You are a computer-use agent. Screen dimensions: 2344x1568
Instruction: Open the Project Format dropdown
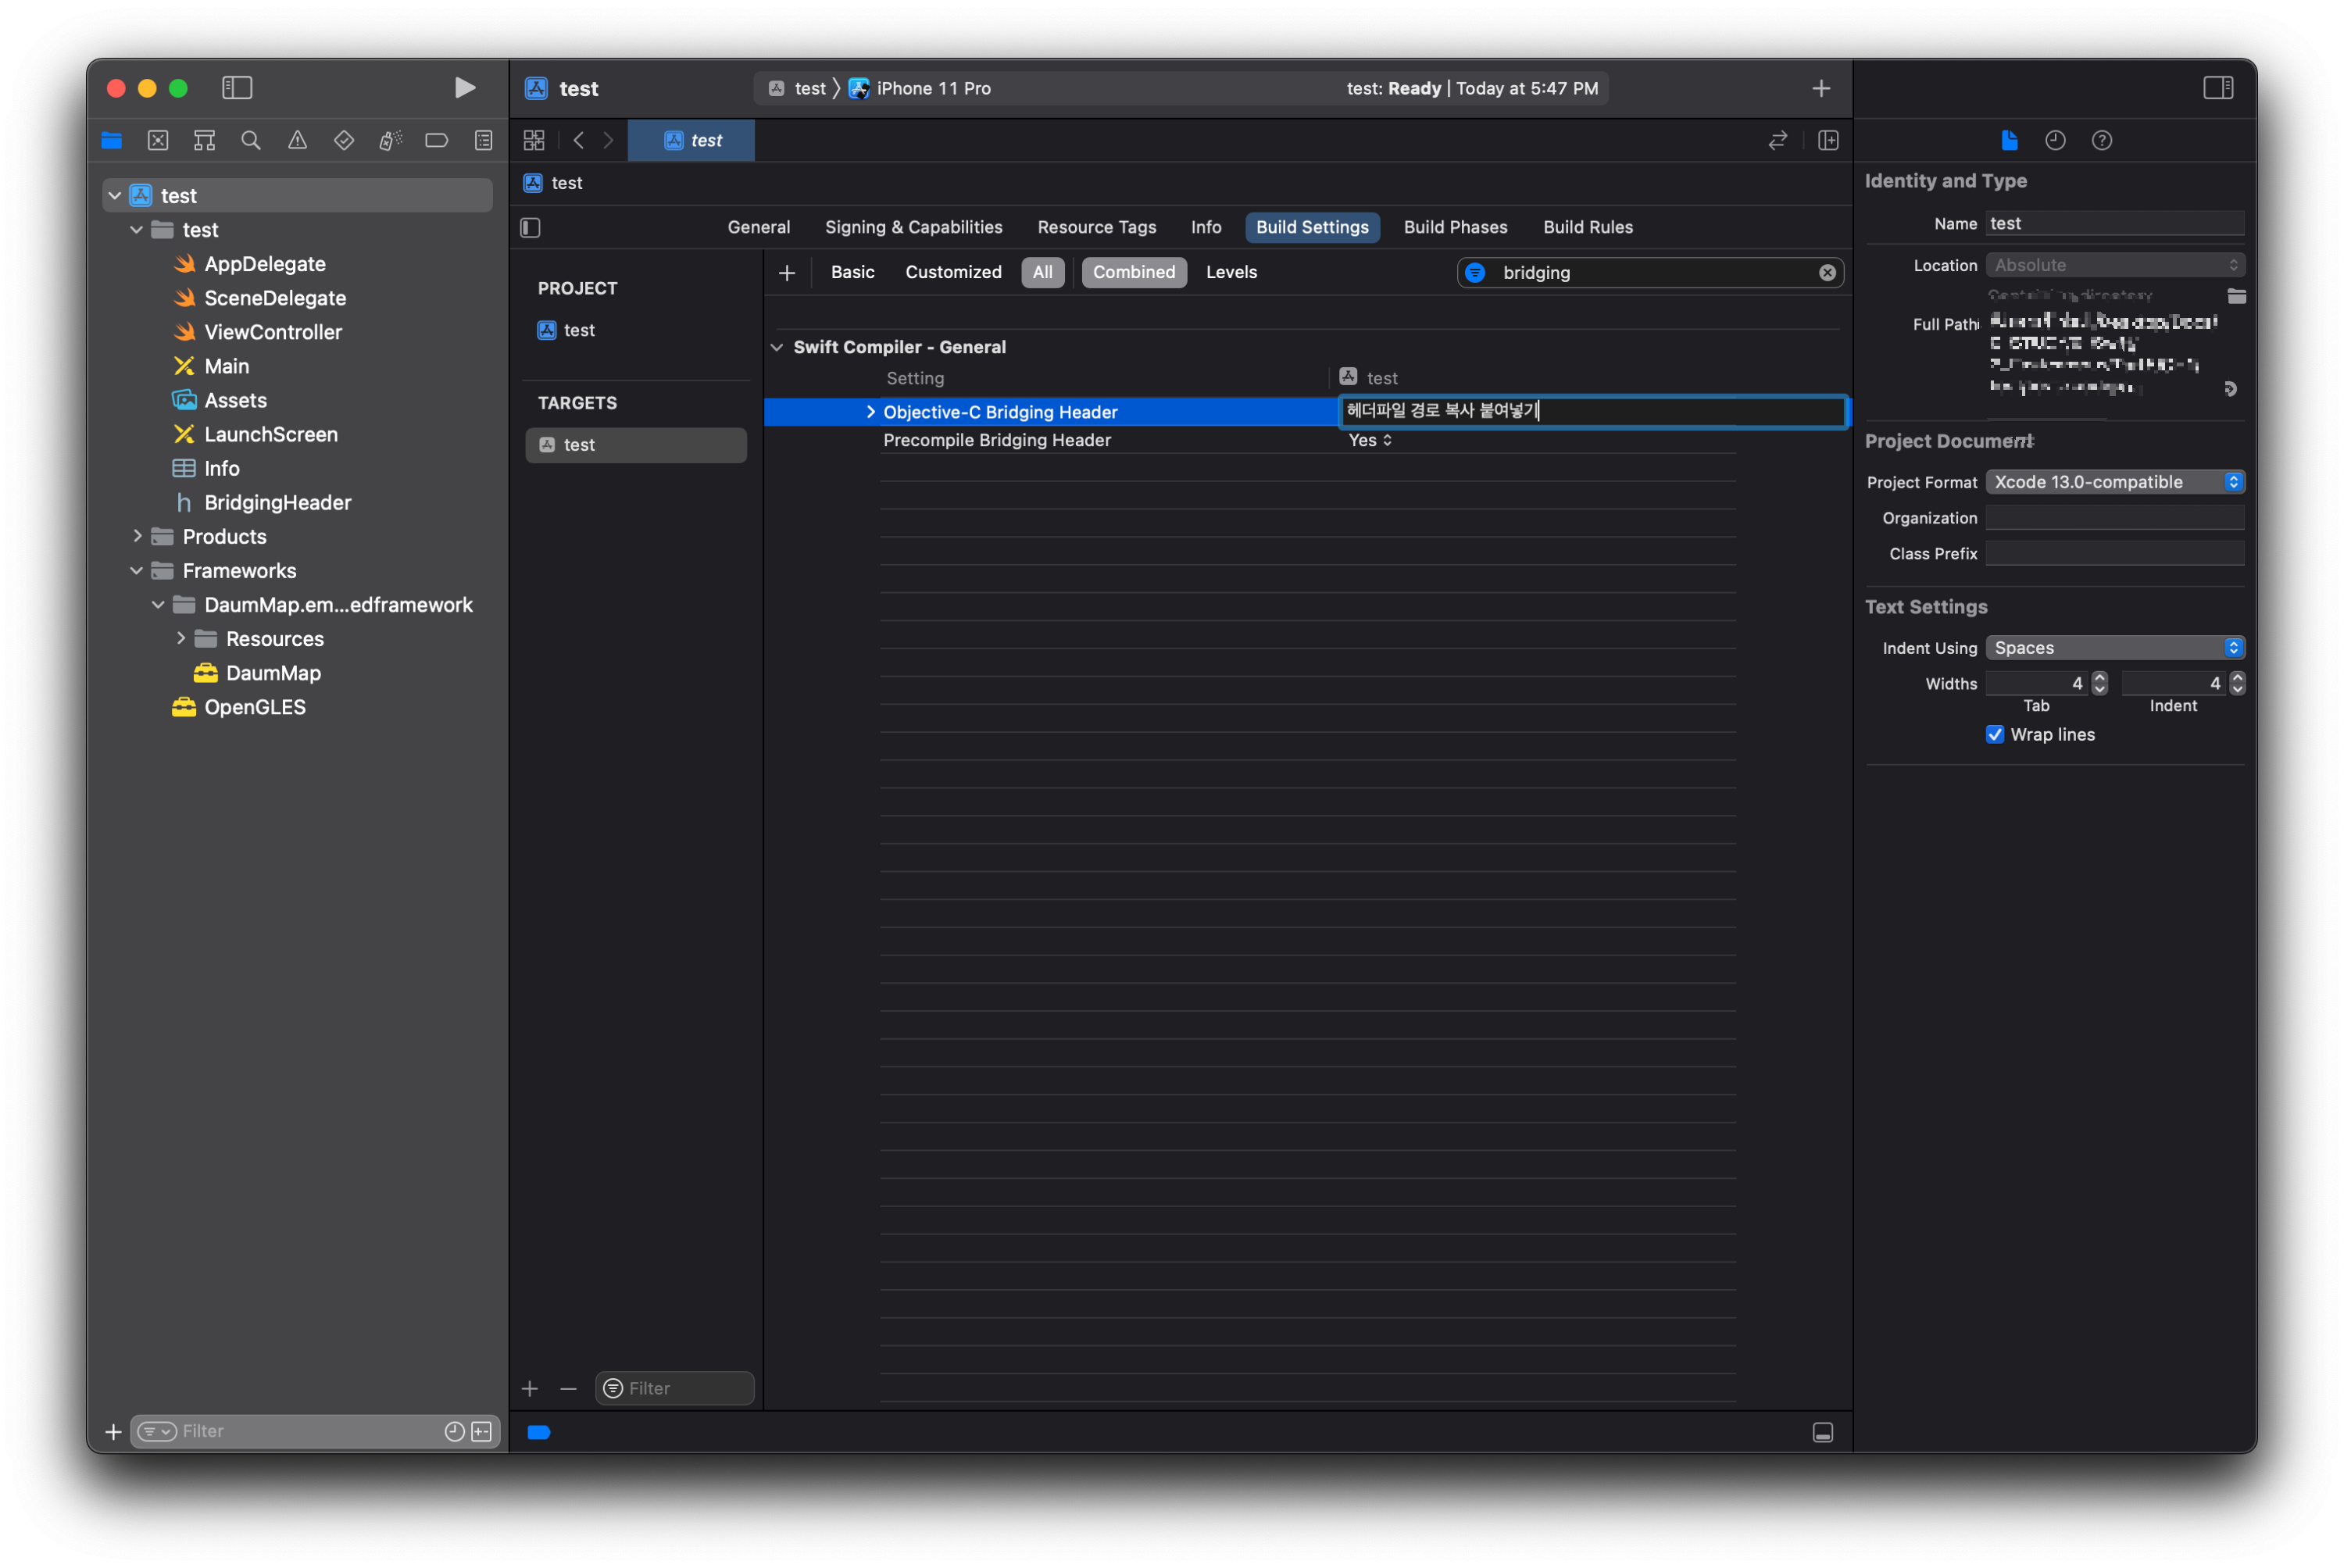(x=2115, y=482)
